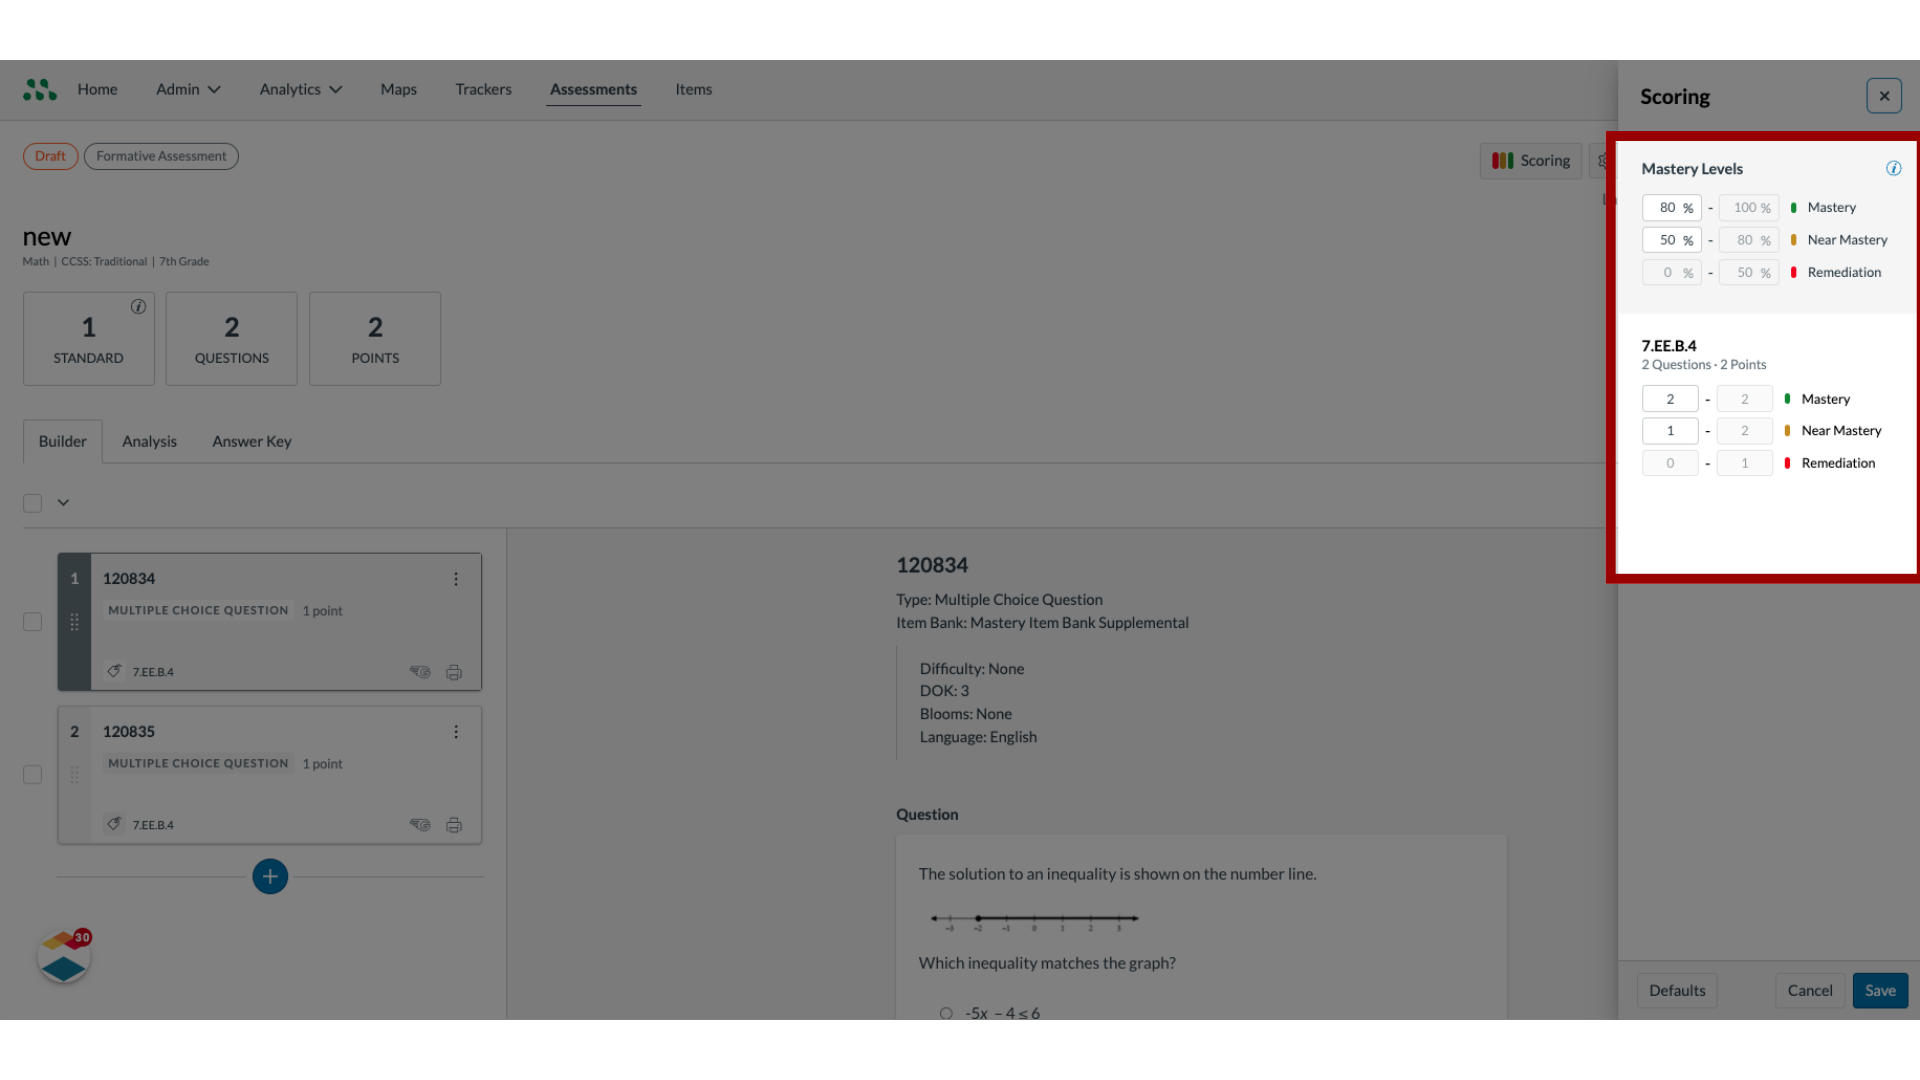Screen dimensions: 1920x1080
Task: Switch to the Analysis tab
Action: tap(149, 440)
